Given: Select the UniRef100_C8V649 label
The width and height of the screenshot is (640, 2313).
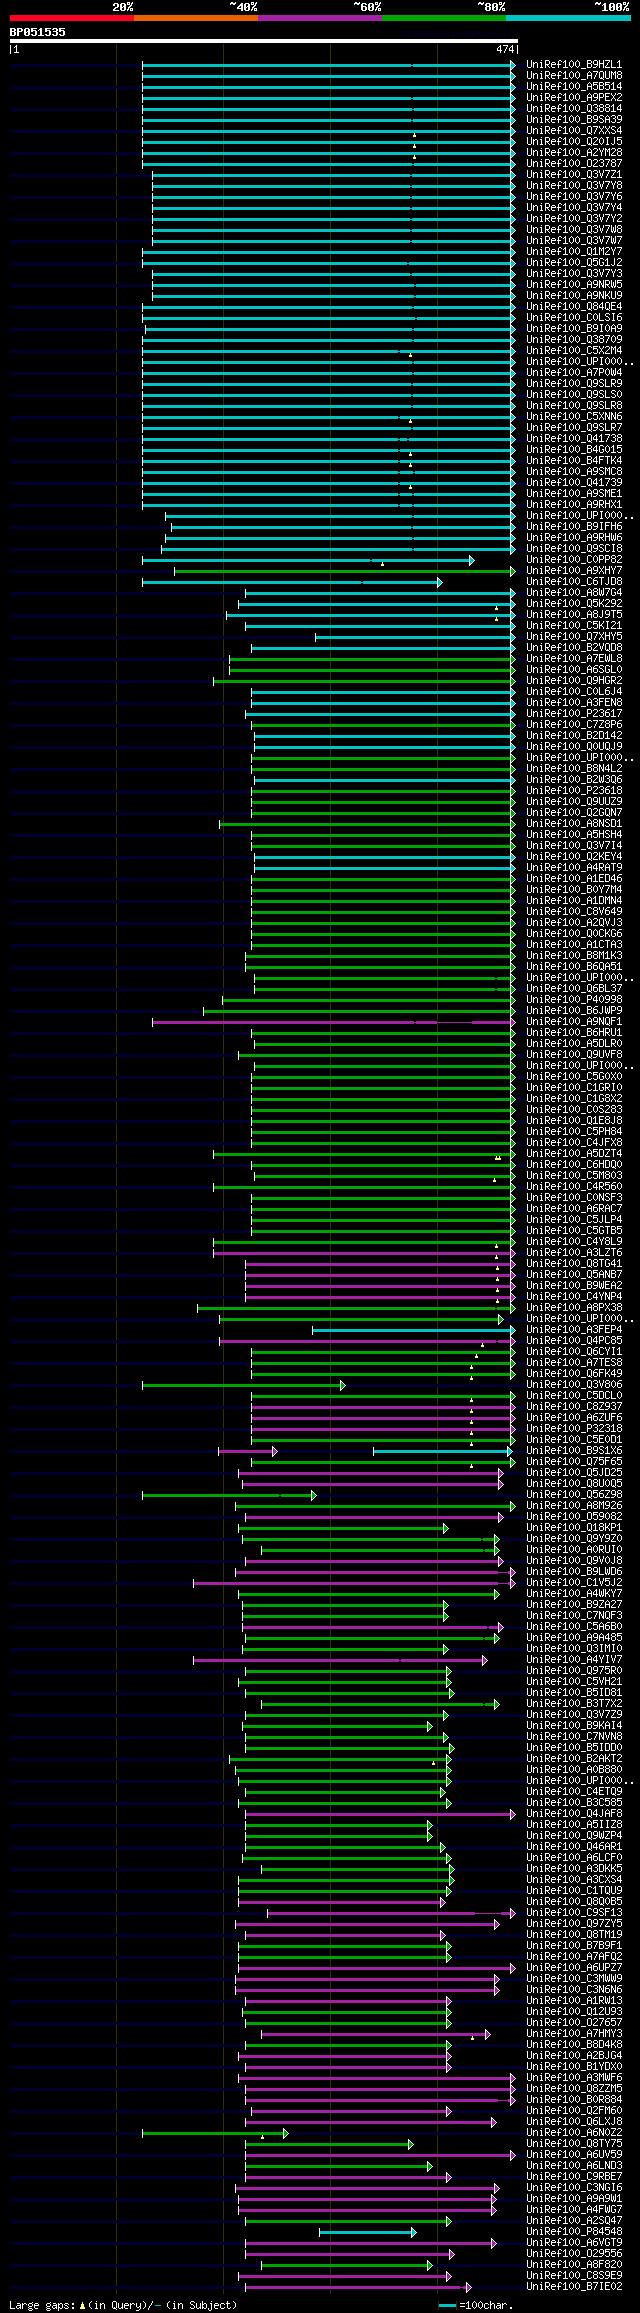Looking at the screenshot, I should 574,911.
